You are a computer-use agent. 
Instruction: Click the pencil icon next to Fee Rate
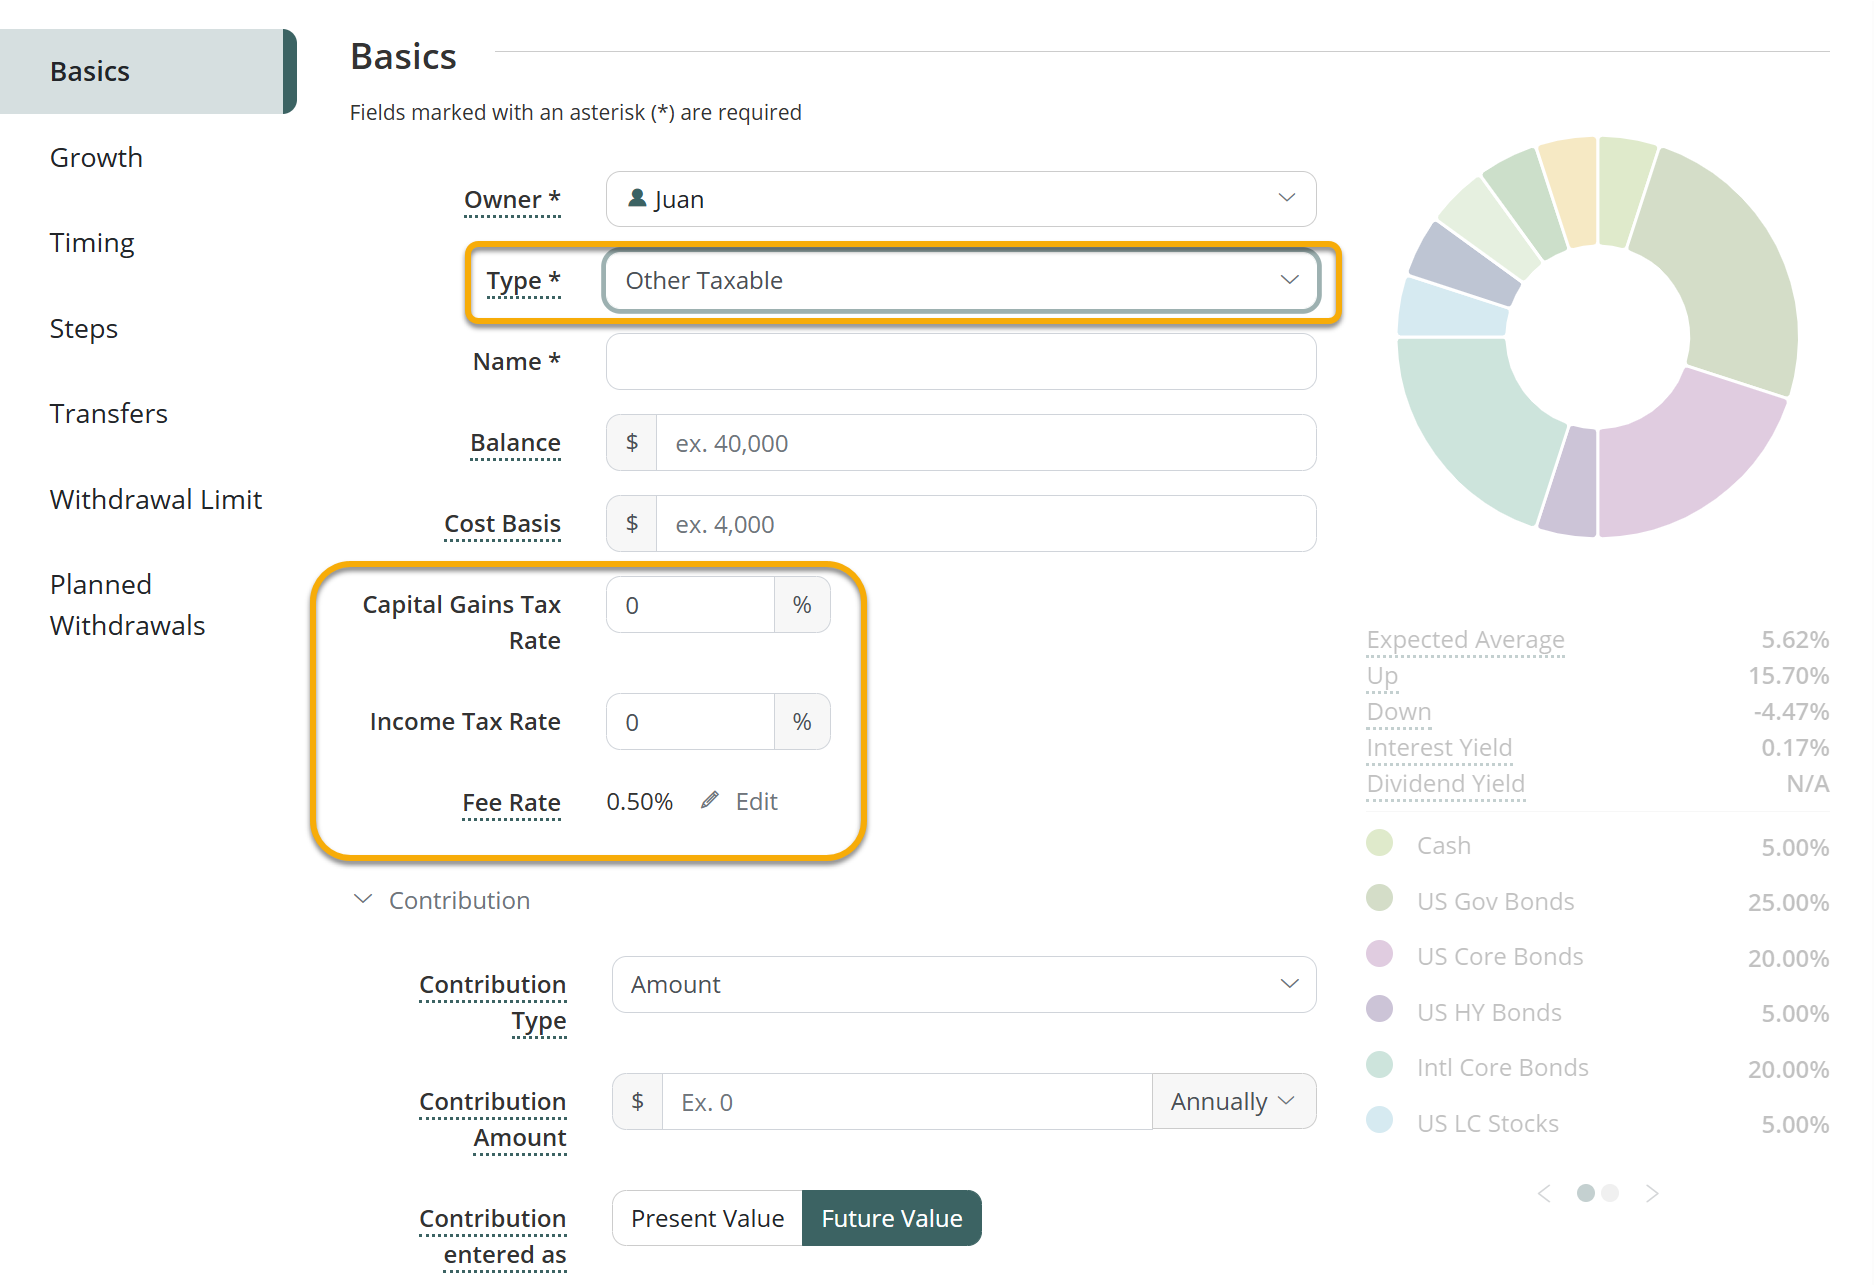(x=710, y=800)
